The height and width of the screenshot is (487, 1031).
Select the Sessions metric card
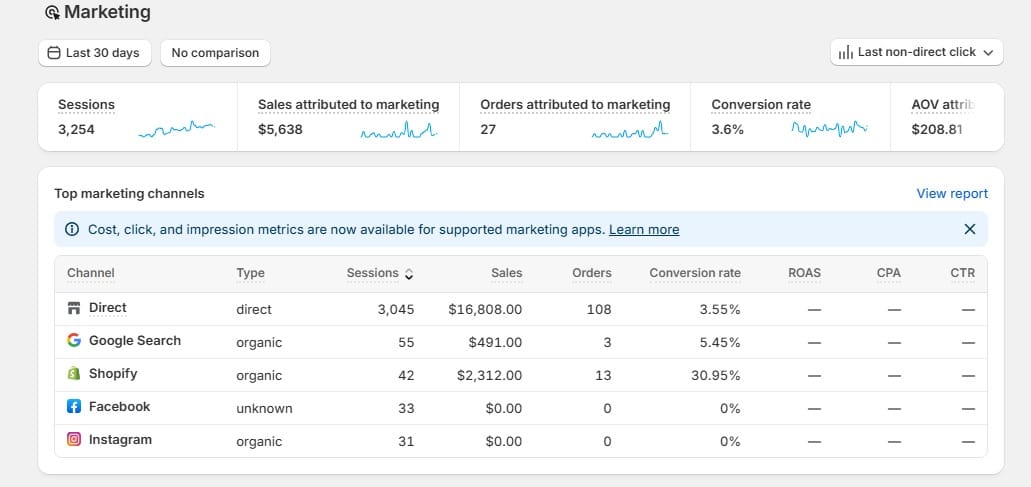tap(137, 117)
